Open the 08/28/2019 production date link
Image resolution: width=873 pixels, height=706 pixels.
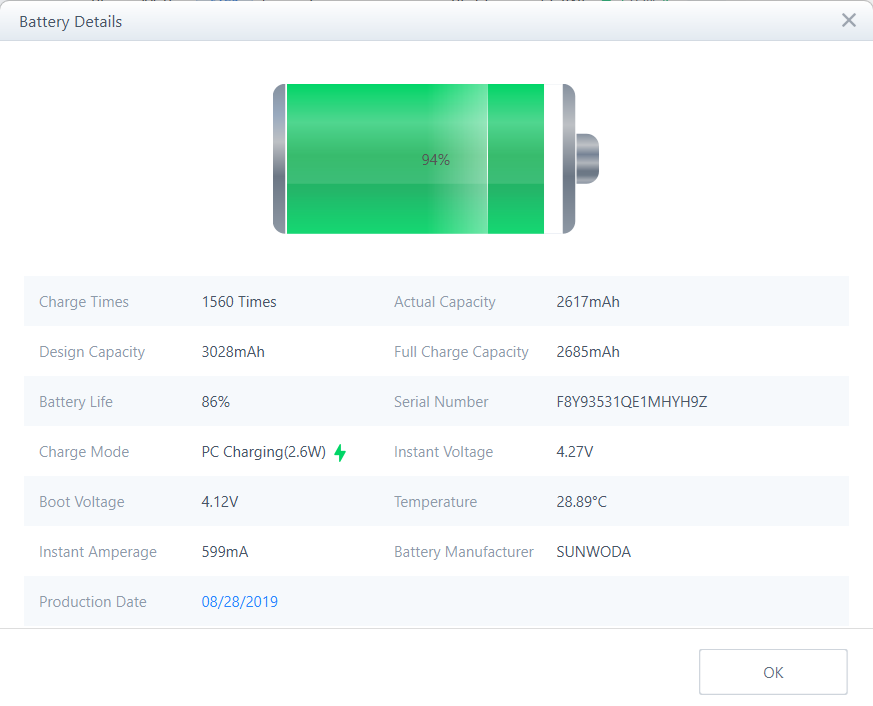click(x=240, y=602)
